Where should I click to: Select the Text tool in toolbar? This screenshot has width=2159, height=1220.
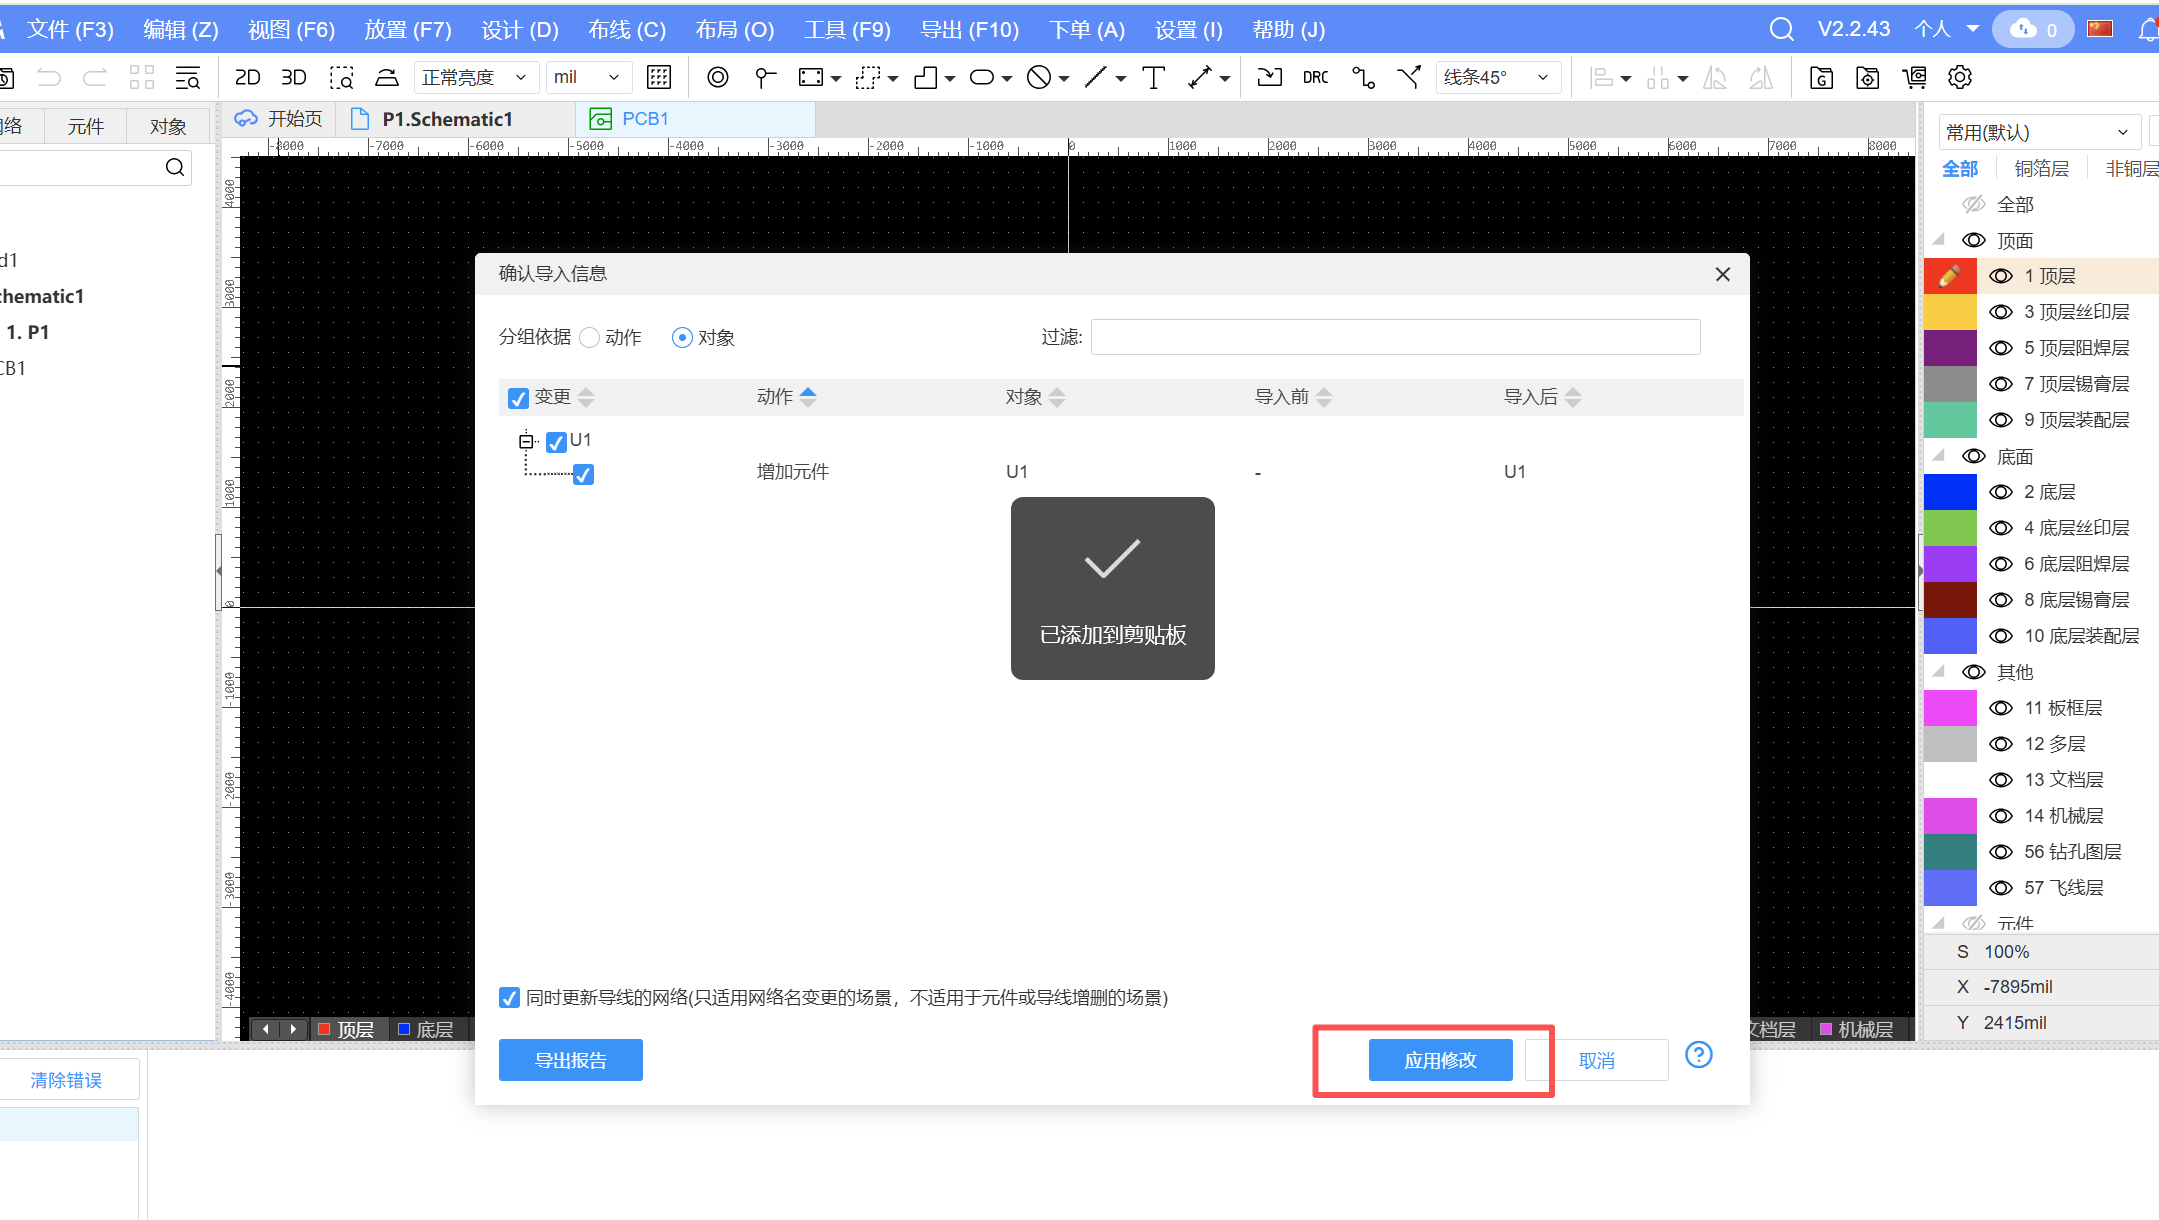coord(1153,77)
